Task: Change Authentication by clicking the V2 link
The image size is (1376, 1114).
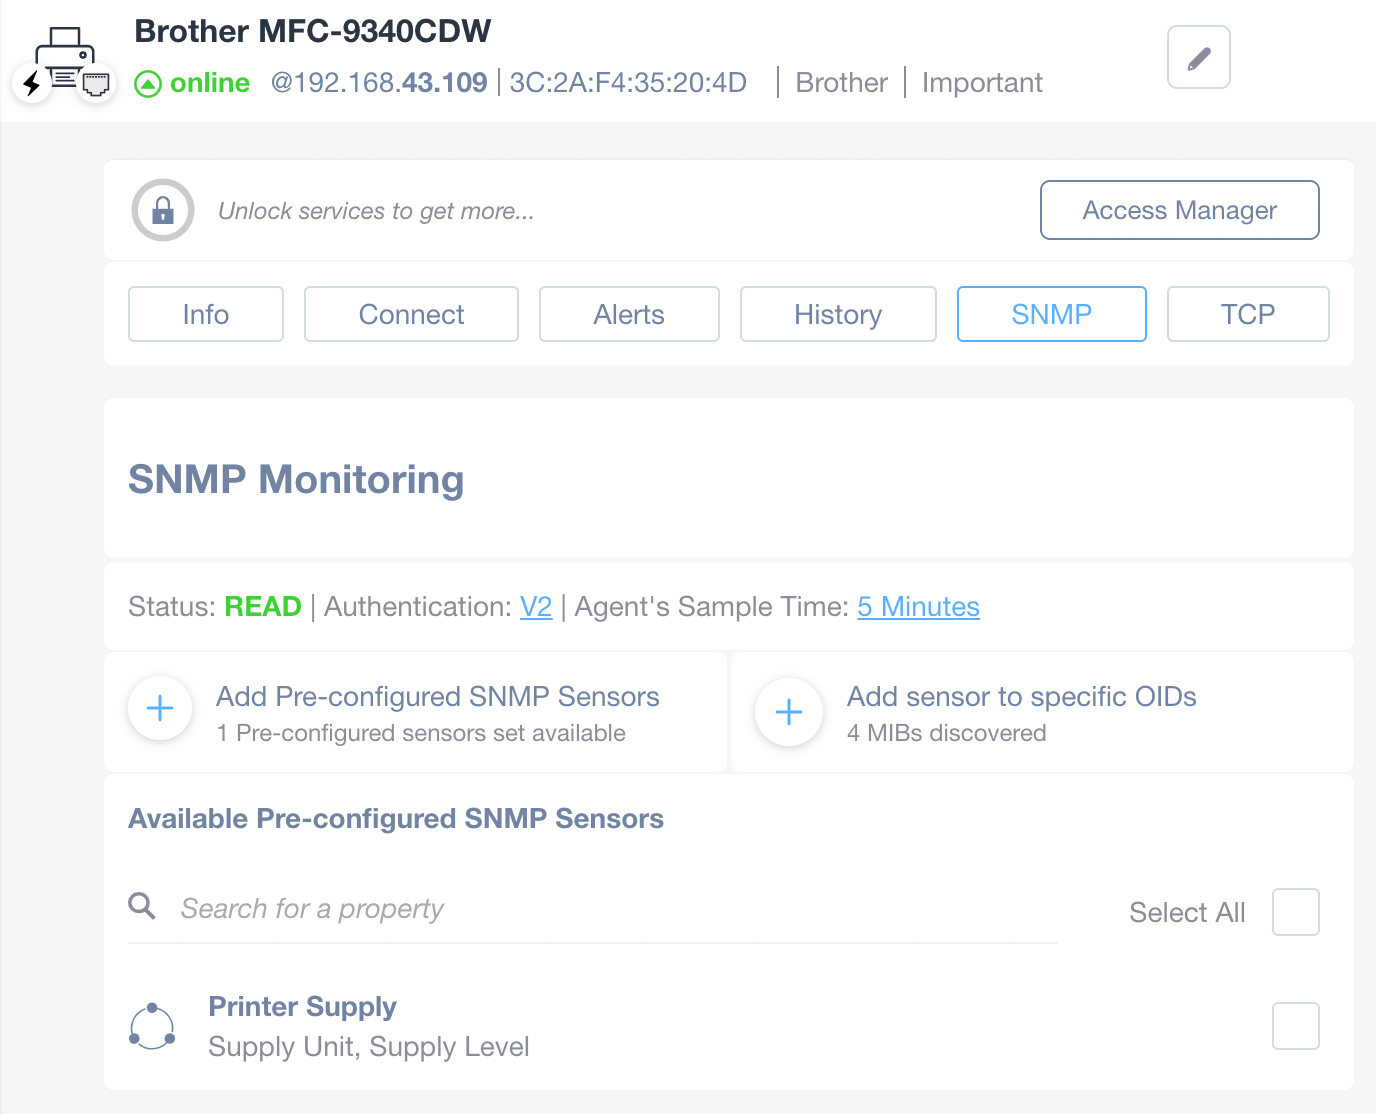Action: point(536,607)
